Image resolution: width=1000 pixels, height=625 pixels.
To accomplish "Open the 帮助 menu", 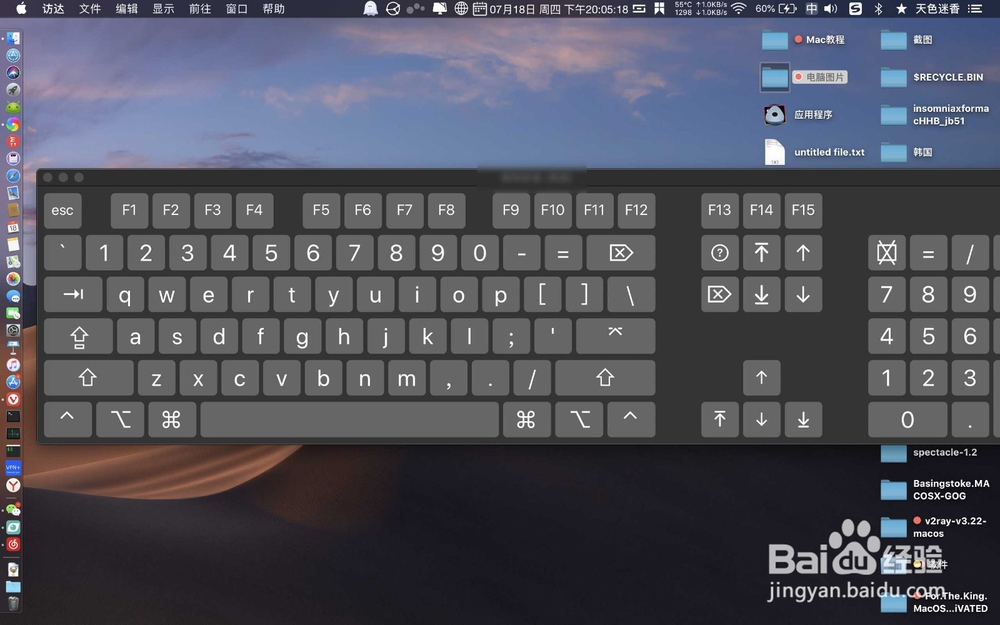I will [x=274, y=8].
